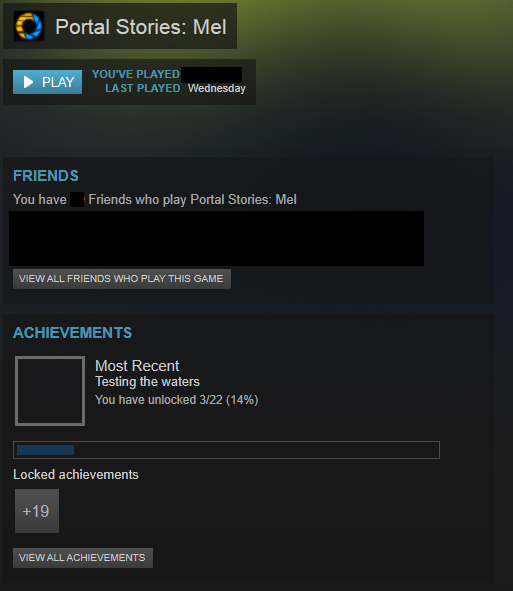Click the filled blue part of progress bar
The image size is (513, 591).
(x=45, y=450)
